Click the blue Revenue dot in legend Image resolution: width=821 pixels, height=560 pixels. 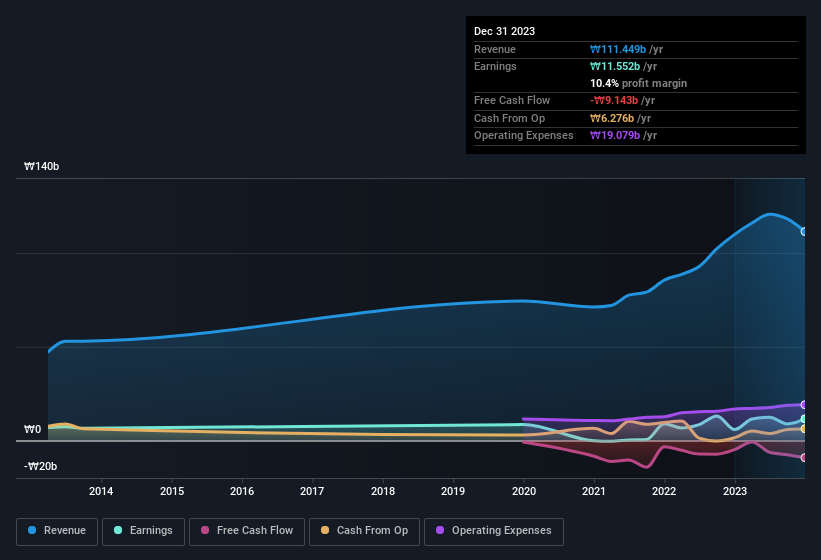33,531
